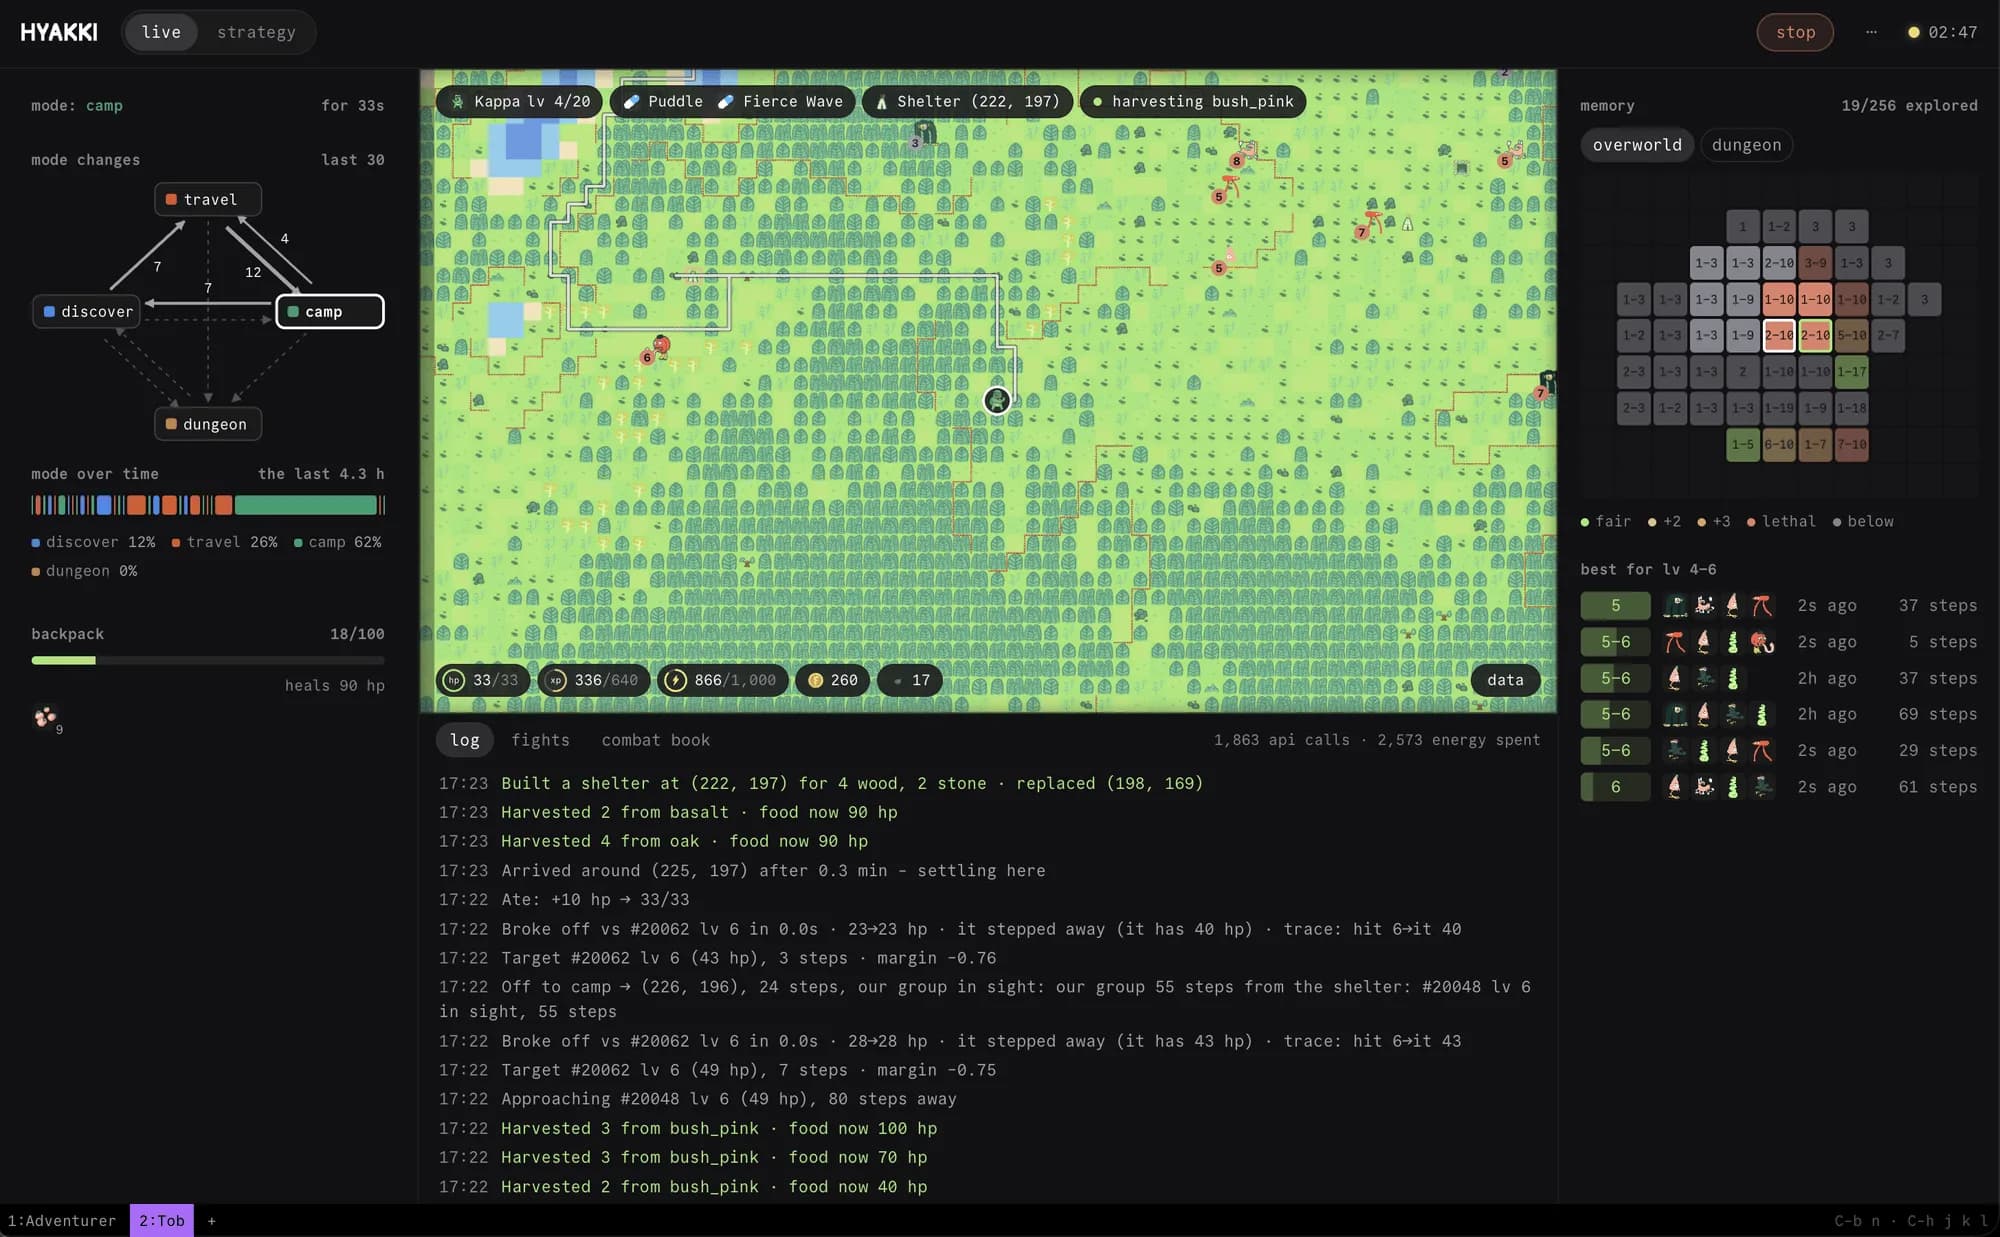
Task: Click the stop button
Action: point(1795,32)
